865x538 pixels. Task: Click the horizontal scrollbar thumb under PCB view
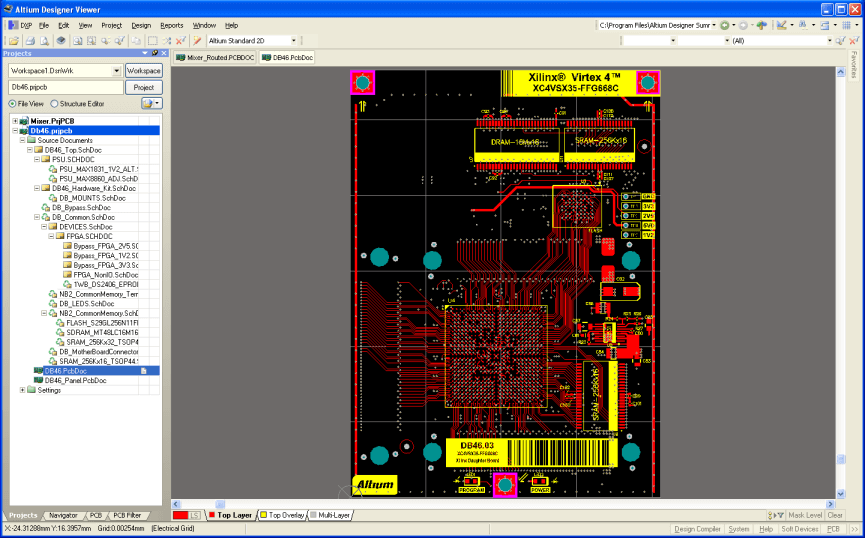pos(220,504)
